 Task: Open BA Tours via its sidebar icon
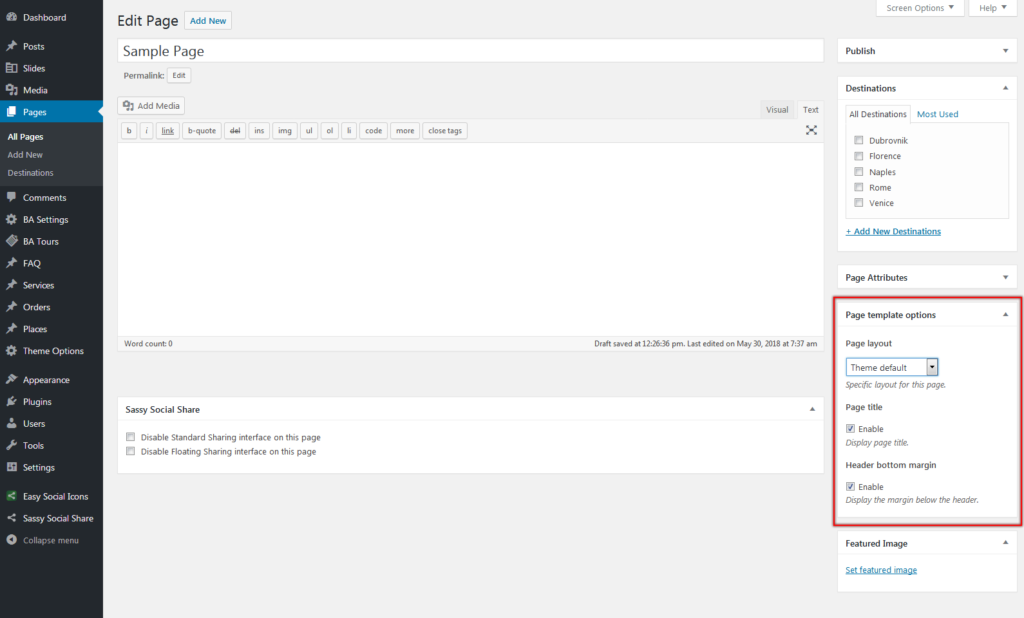tap(12, 242)
